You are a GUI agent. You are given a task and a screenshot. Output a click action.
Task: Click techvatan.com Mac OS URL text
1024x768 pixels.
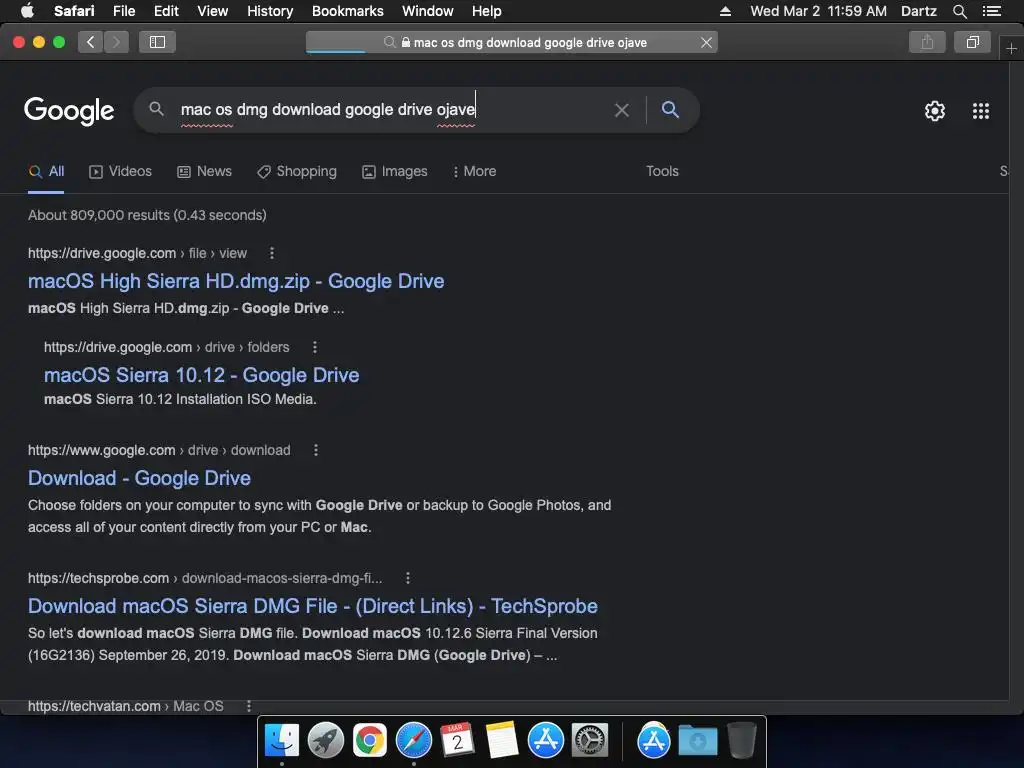coord(125,706)
